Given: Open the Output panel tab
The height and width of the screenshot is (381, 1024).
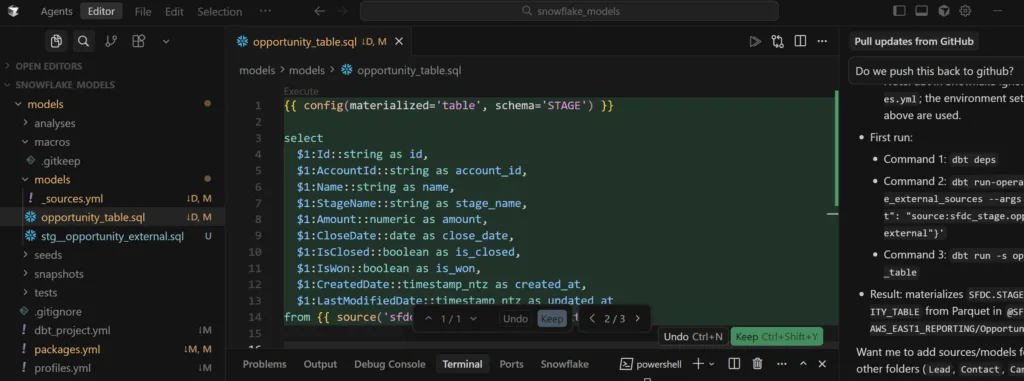Looking at the screenshot, I should point(320,364).
